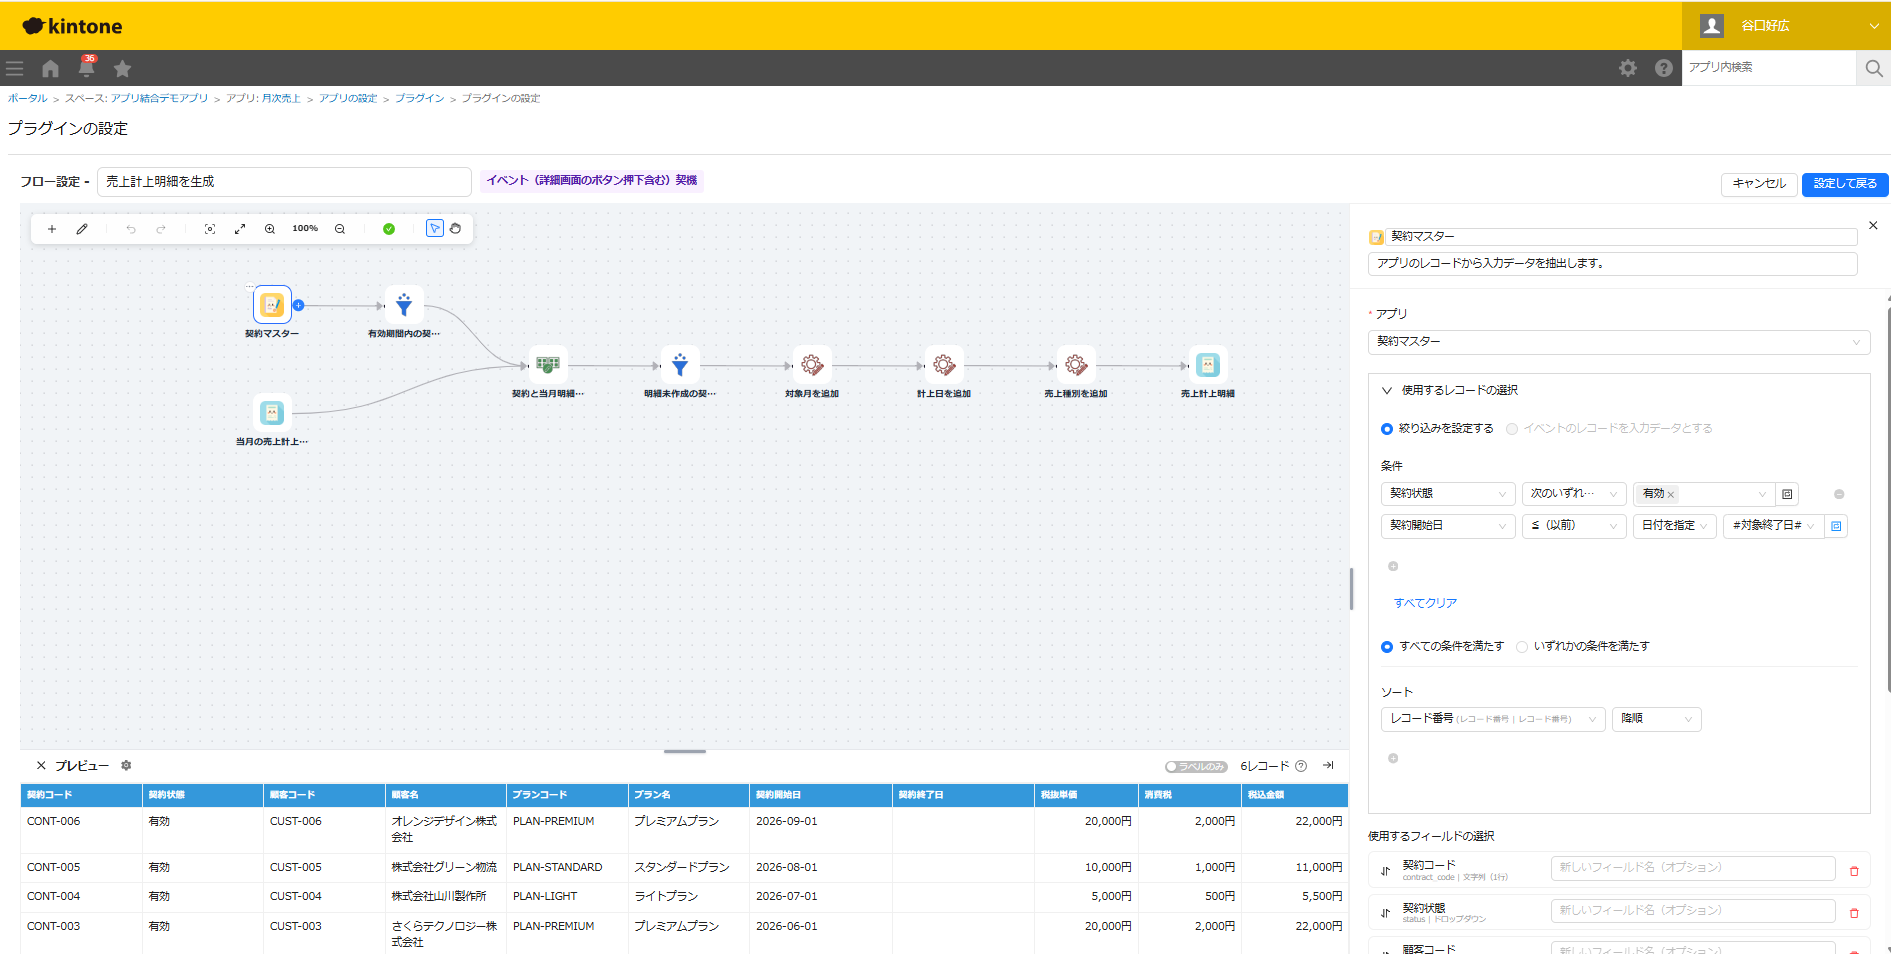Select 絞り込みを設定する radio button

pos(1387,429)
